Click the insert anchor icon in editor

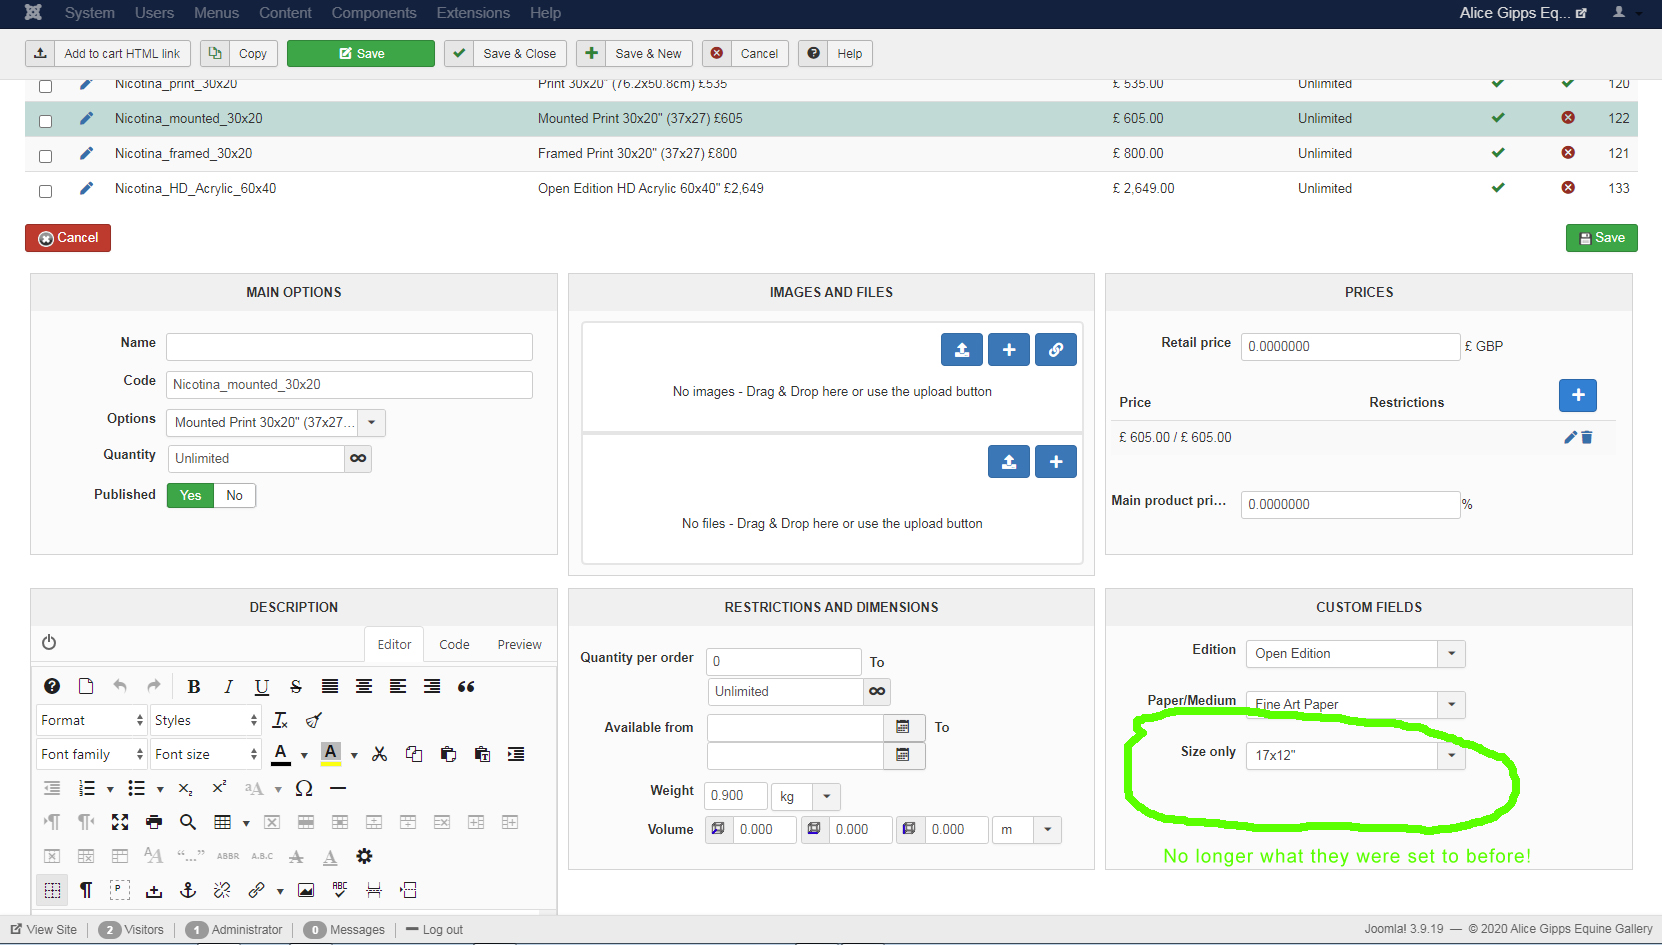pos(188,890)
